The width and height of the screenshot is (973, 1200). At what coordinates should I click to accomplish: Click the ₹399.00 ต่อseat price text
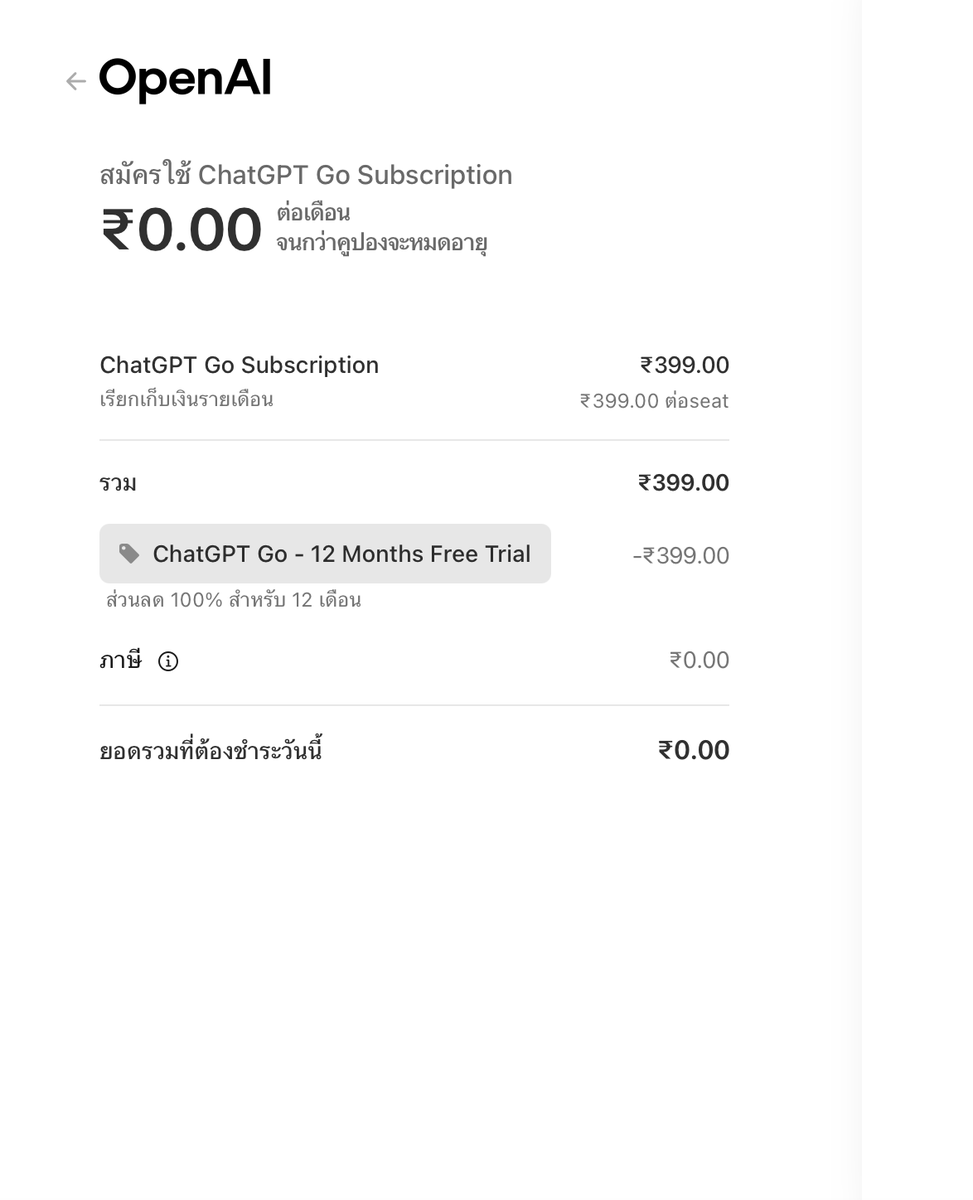(654, 401)
